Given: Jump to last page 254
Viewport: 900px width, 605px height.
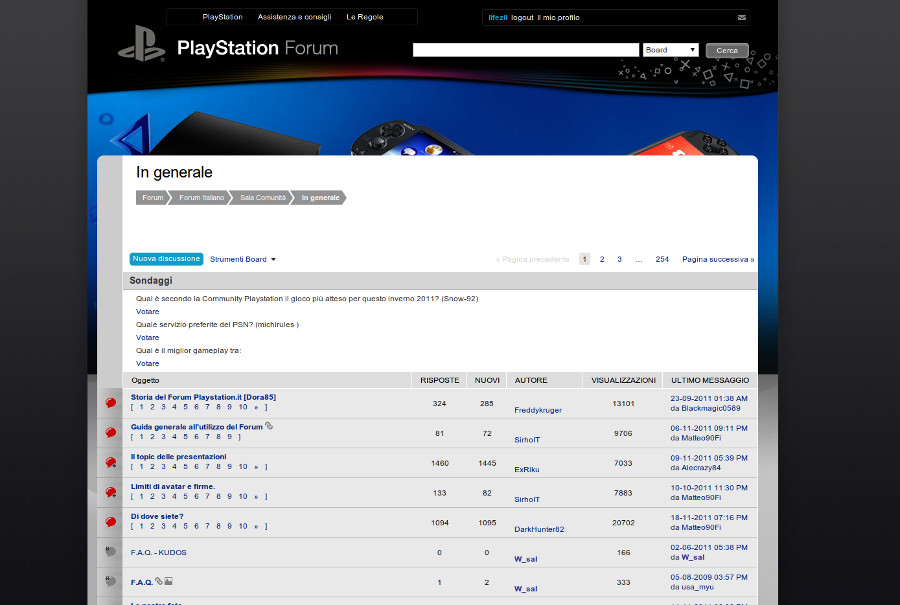Looking at the screenshot, I should [662, 259].
